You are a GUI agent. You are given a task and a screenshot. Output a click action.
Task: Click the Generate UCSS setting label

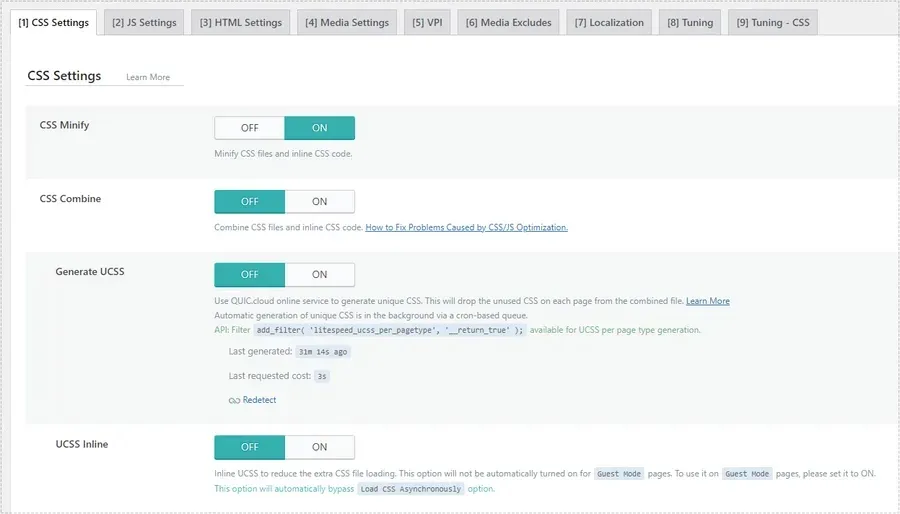pyautogui.click(x=90, y=271)
